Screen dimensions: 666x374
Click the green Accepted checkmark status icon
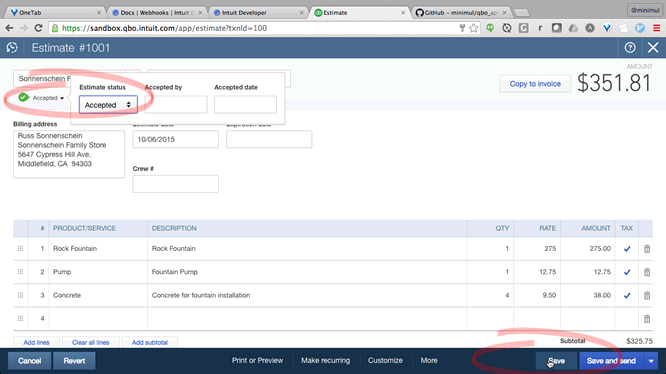pyautogui.click(x=24, y=98)
